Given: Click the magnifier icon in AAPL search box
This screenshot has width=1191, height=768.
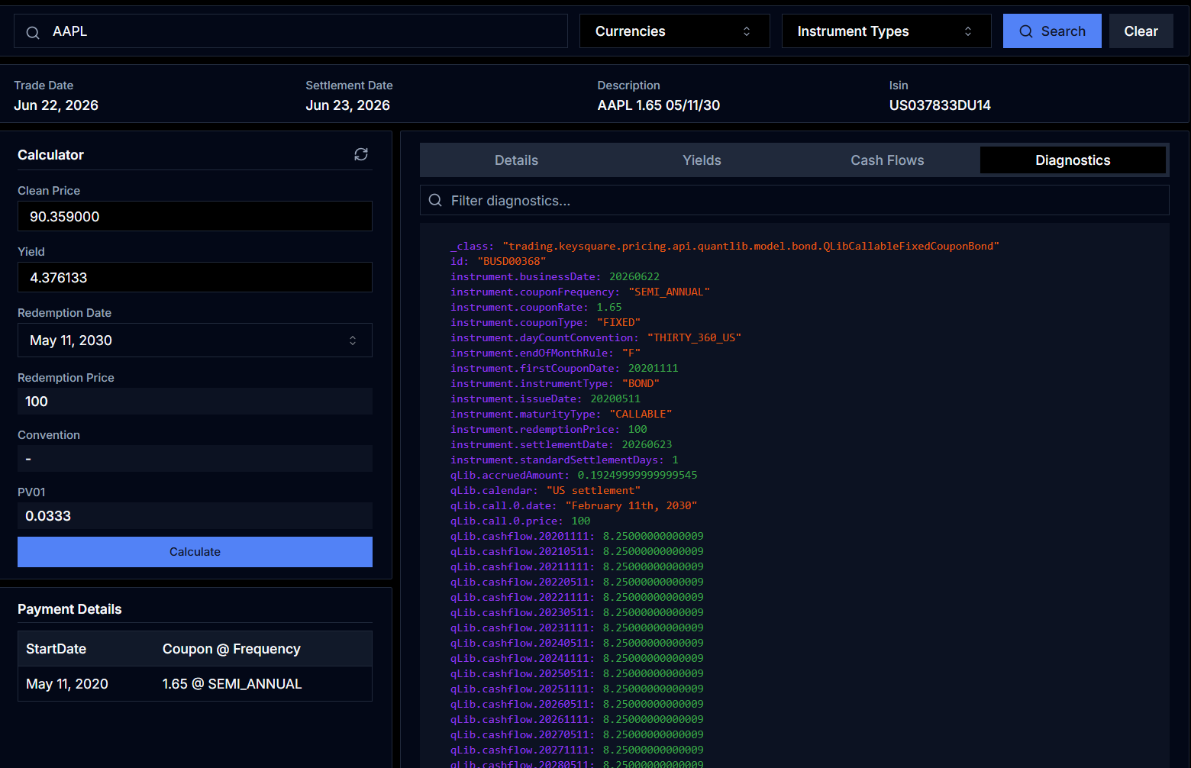Looking at the screenshot, I should click(33, 33).
